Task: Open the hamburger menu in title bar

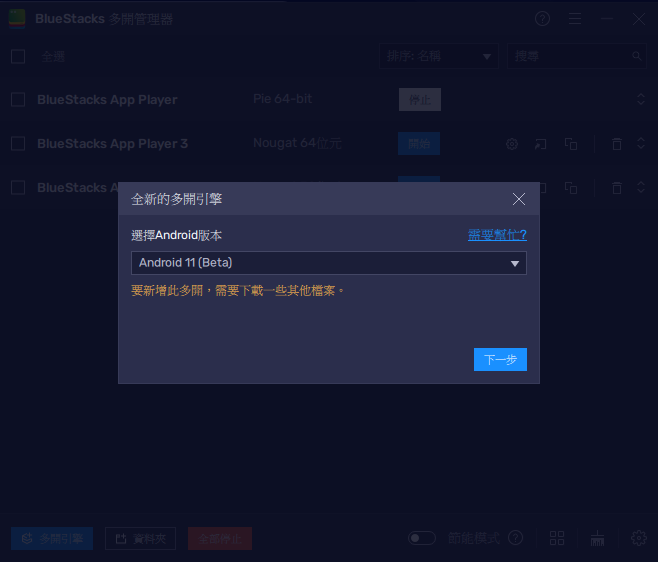Action: 574,19
